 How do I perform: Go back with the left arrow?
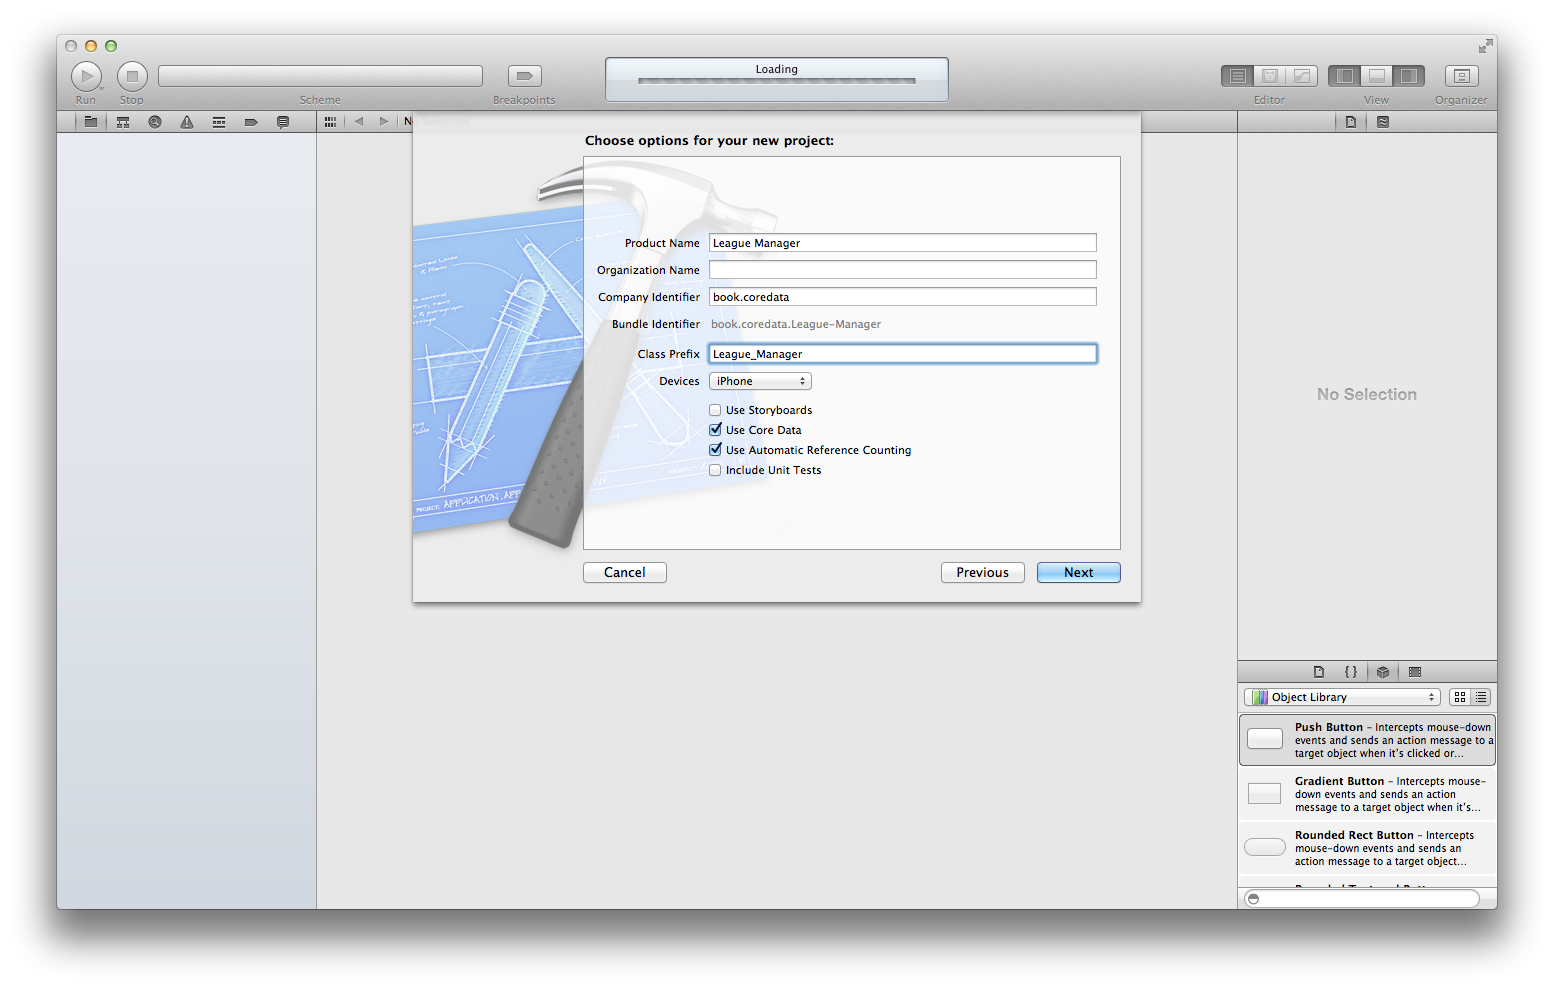(x=359, y=122)
